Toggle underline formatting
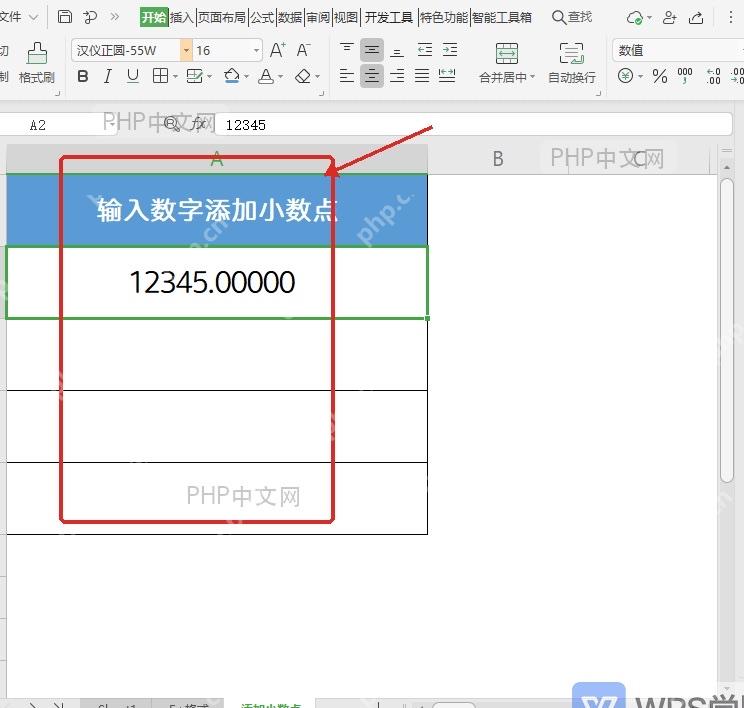 [133, 76]
